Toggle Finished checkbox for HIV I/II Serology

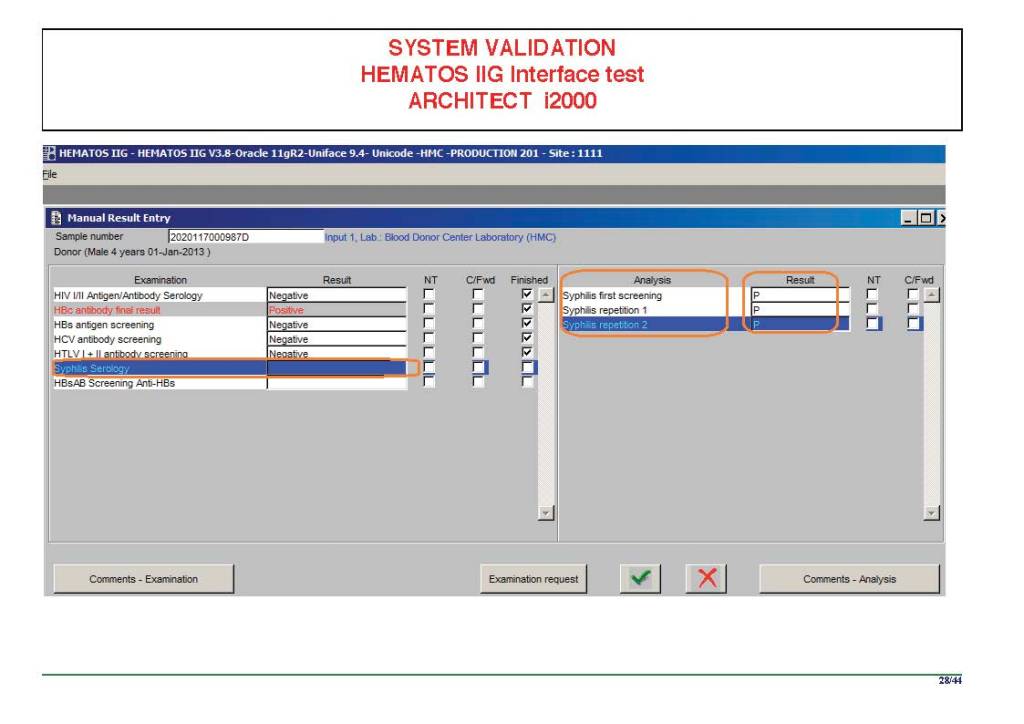pyautogui.click(x=527, y=295)
